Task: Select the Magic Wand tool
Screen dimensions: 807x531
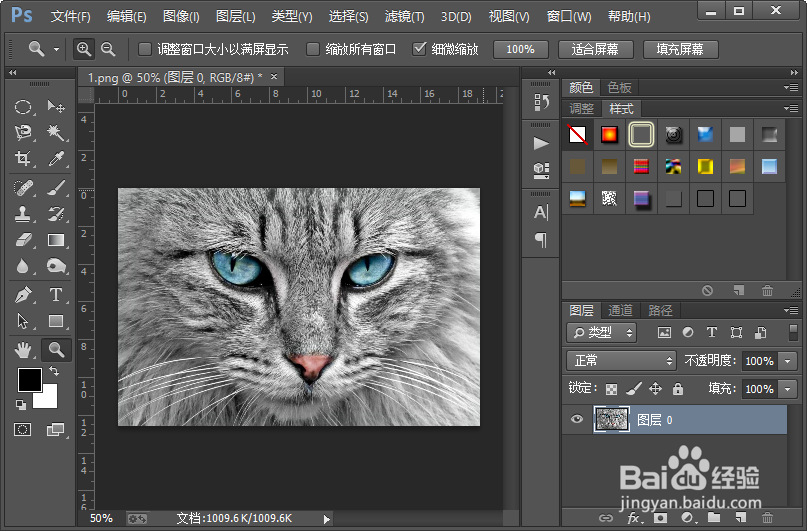Action: (x=56, y=133)
